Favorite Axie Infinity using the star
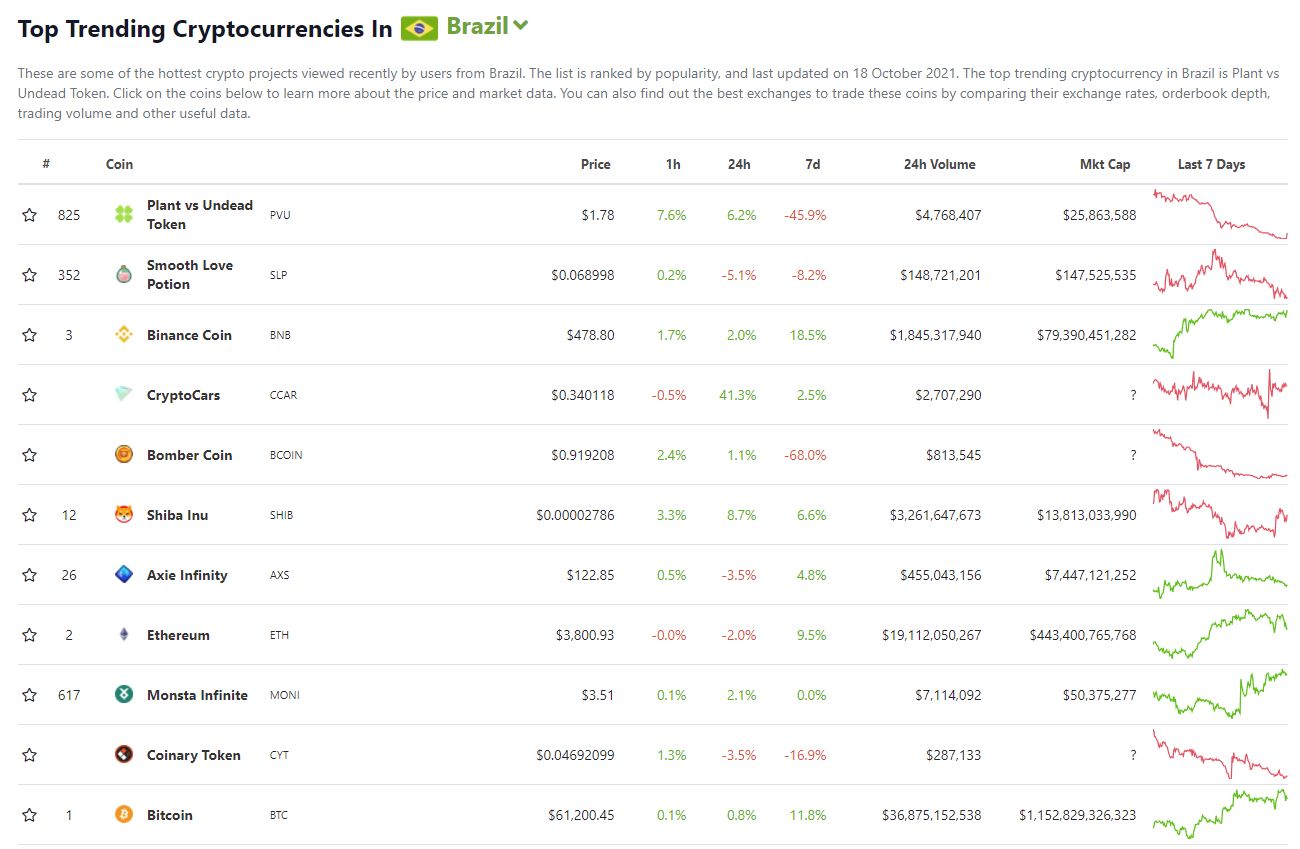This screenshot has width=1300, height=849. pyautogui.click(x=30, y=574)
